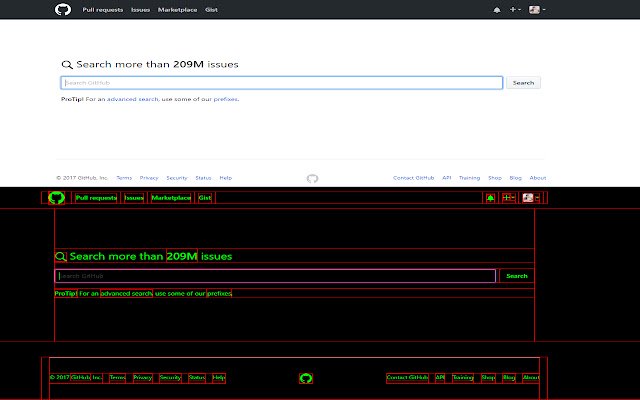Open API link in white page footer
The width and height of the screenshot is (640, 400).
(x=447, y=178)
